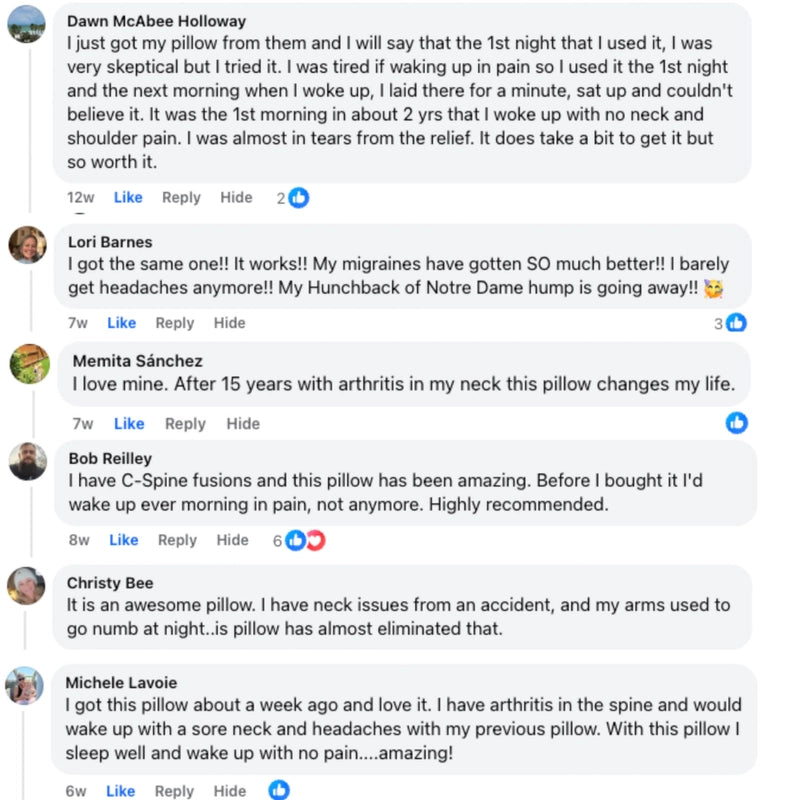This screenshot has width=800, height=800.
Task: Click like reaction icon on Memita's comment
Action: pyautogui.click(x=737, y=423)
